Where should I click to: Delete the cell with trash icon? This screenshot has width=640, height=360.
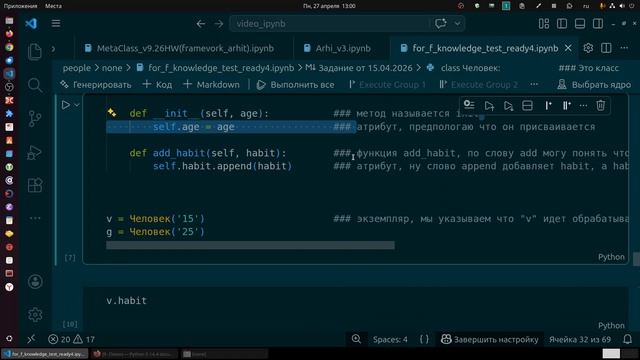600,106
